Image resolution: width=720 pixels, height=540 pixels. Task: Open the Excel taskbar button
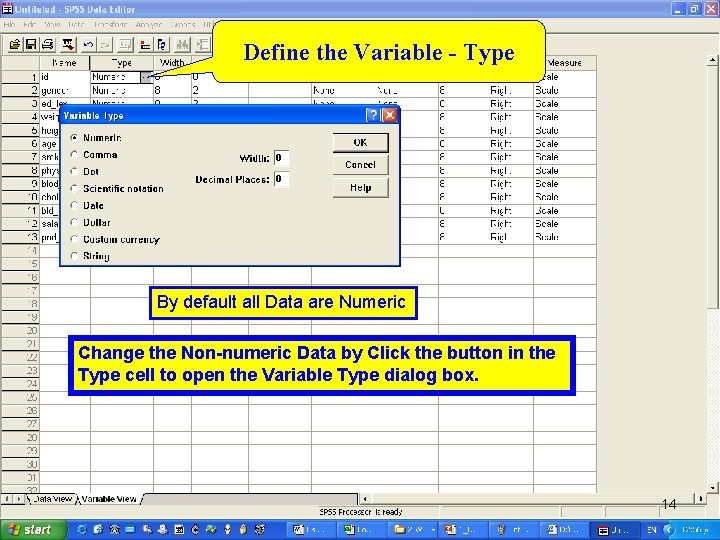pyautogui.click(x=360, y=530)
